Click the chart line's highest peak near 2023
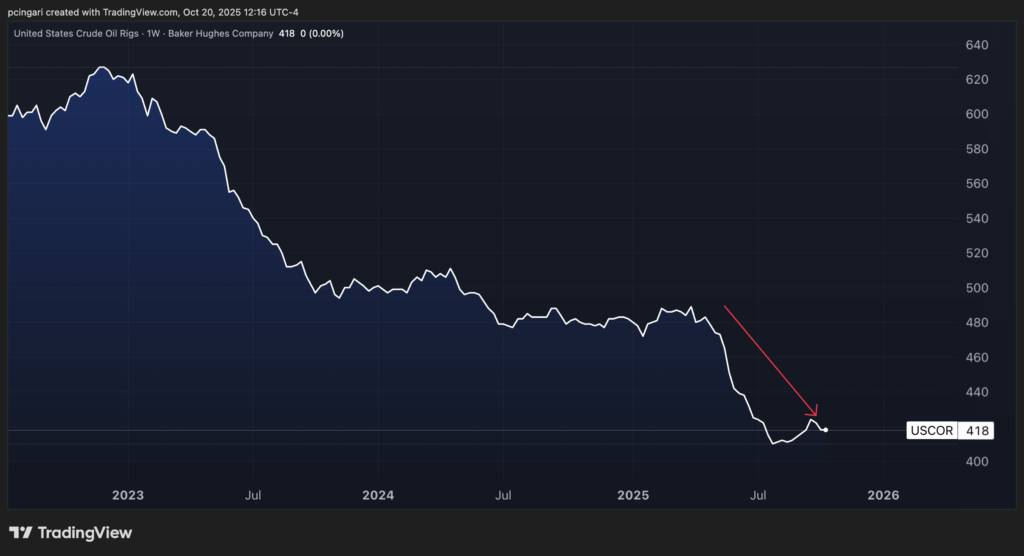 coord(100,67)
